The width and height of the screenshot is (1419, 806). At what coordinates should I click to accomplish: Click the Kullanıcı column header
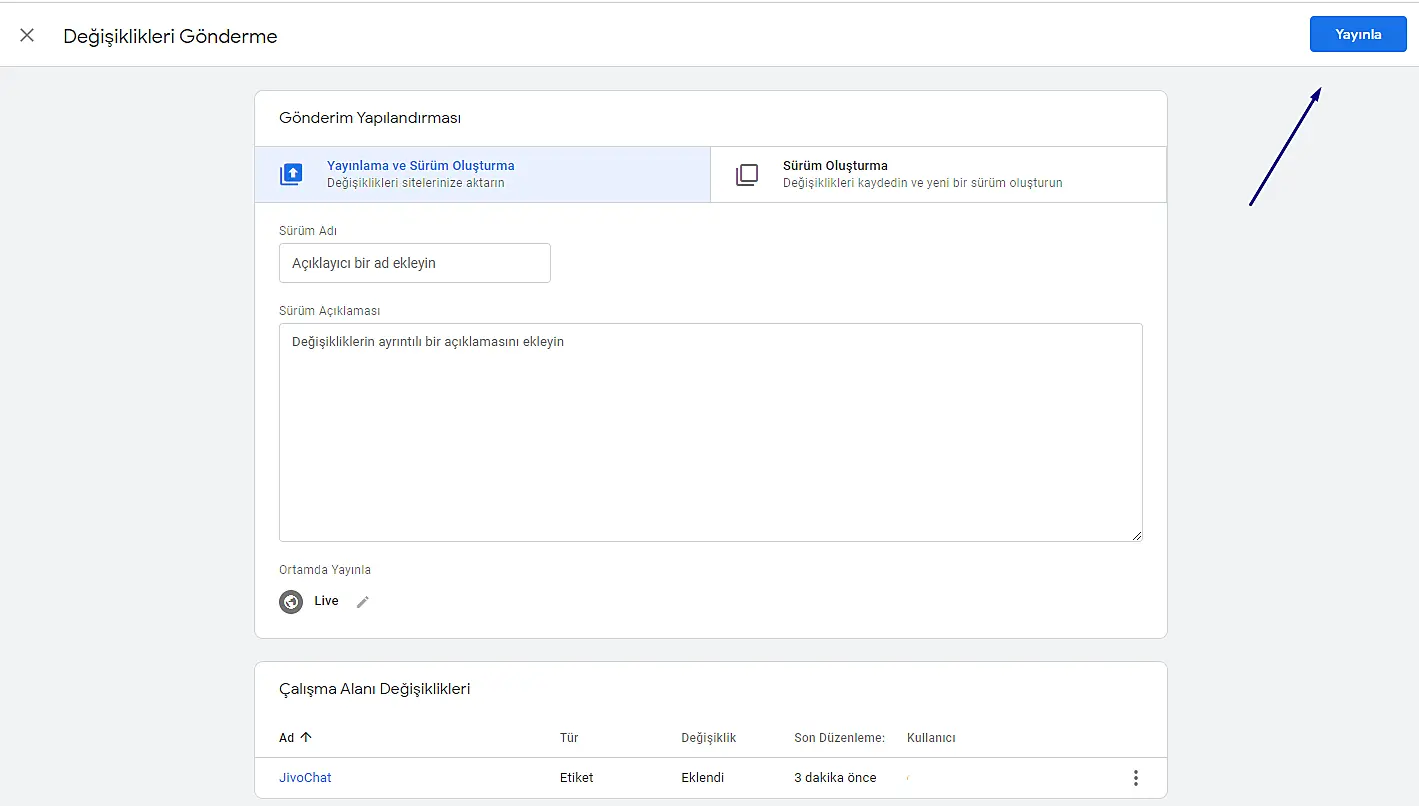[931, 738]
